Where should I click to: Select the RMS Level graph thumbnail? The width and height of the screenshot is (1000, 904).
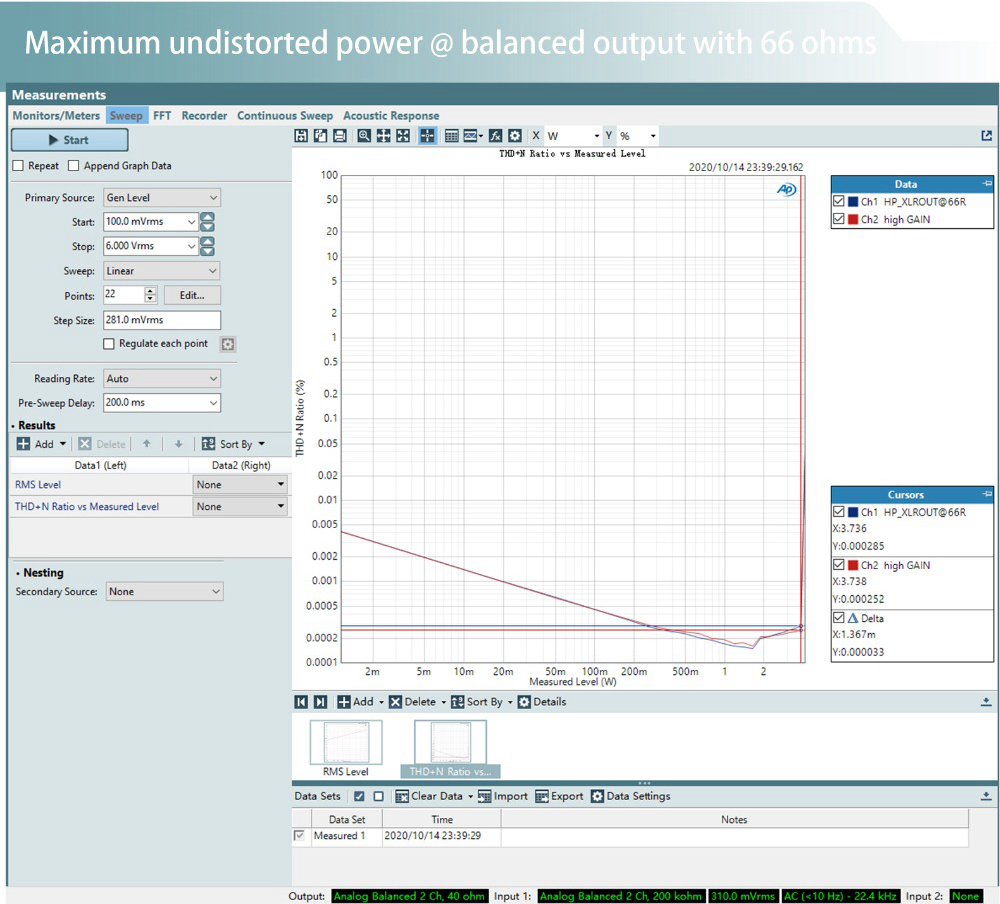345,744
